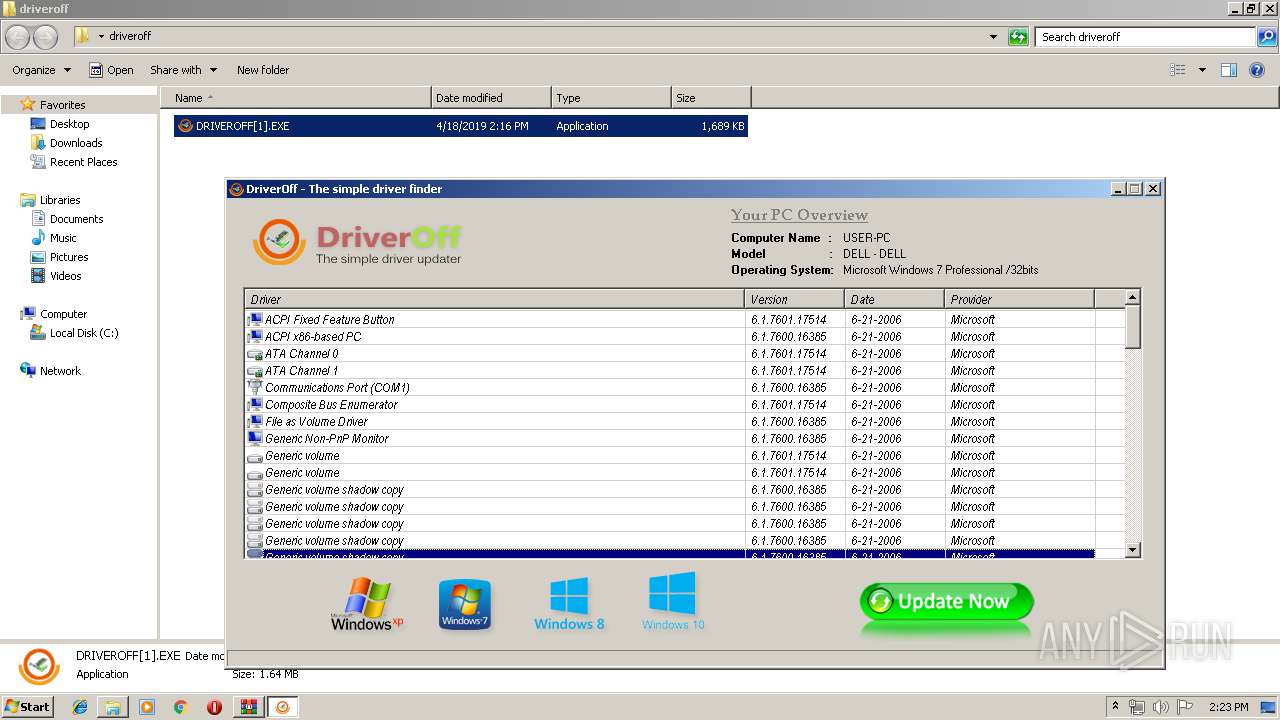Show hidden system tray icons
This screenshot has height=720, width=1280.
[1116, 707]
